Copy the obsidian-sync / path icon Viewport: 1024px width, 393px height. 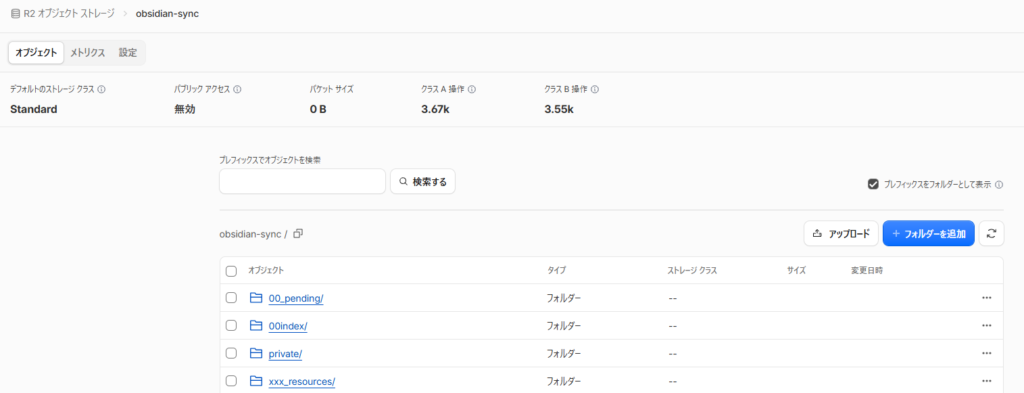tap(298, 233)
